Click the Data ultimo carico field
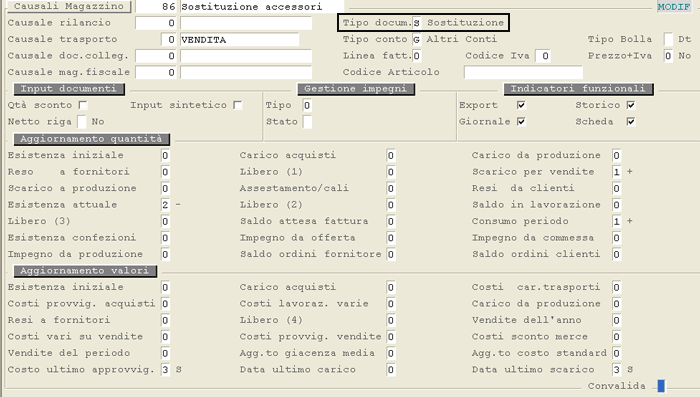This screenshot has width=700, height=397. coord(391,370)
